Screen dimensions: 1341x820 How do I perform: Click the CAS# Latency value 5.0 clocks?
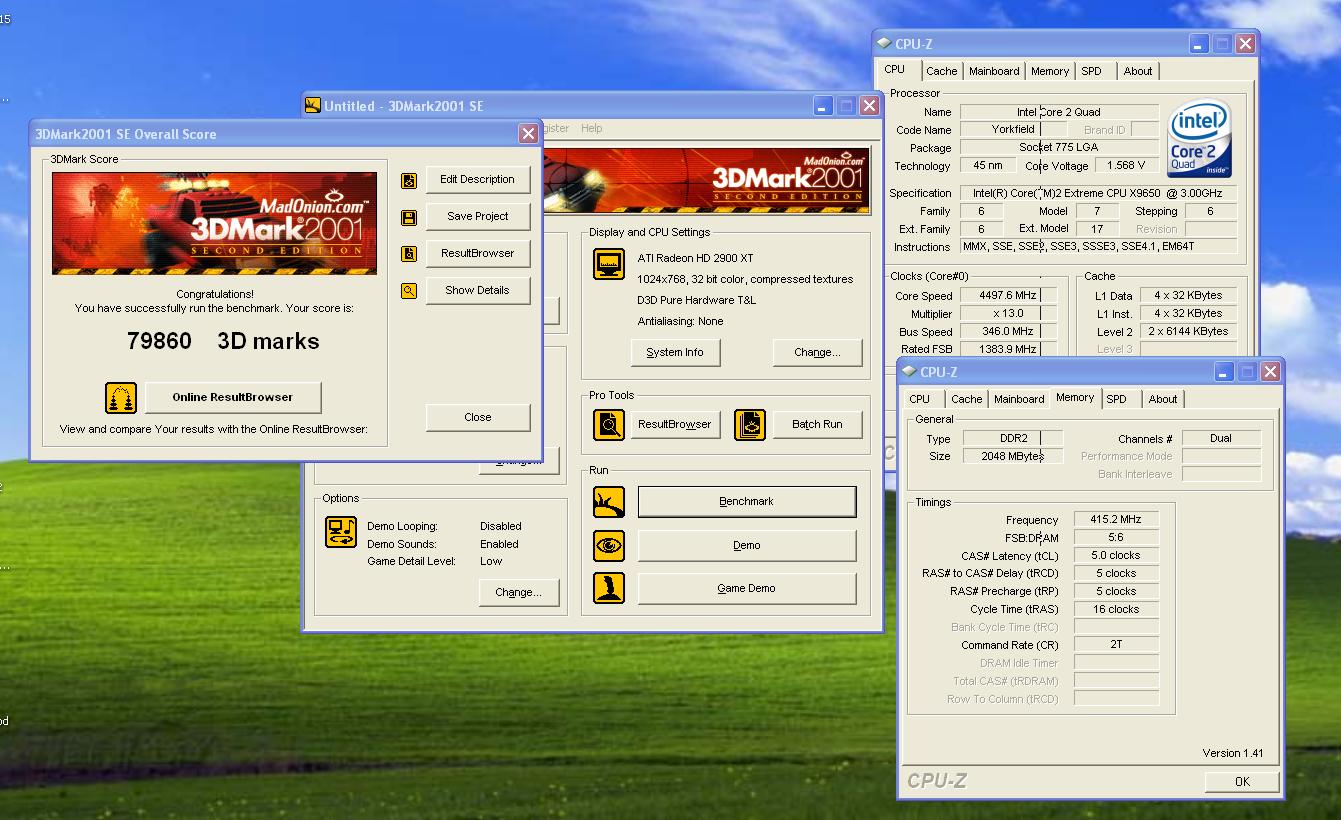[x=1117, y=555]
